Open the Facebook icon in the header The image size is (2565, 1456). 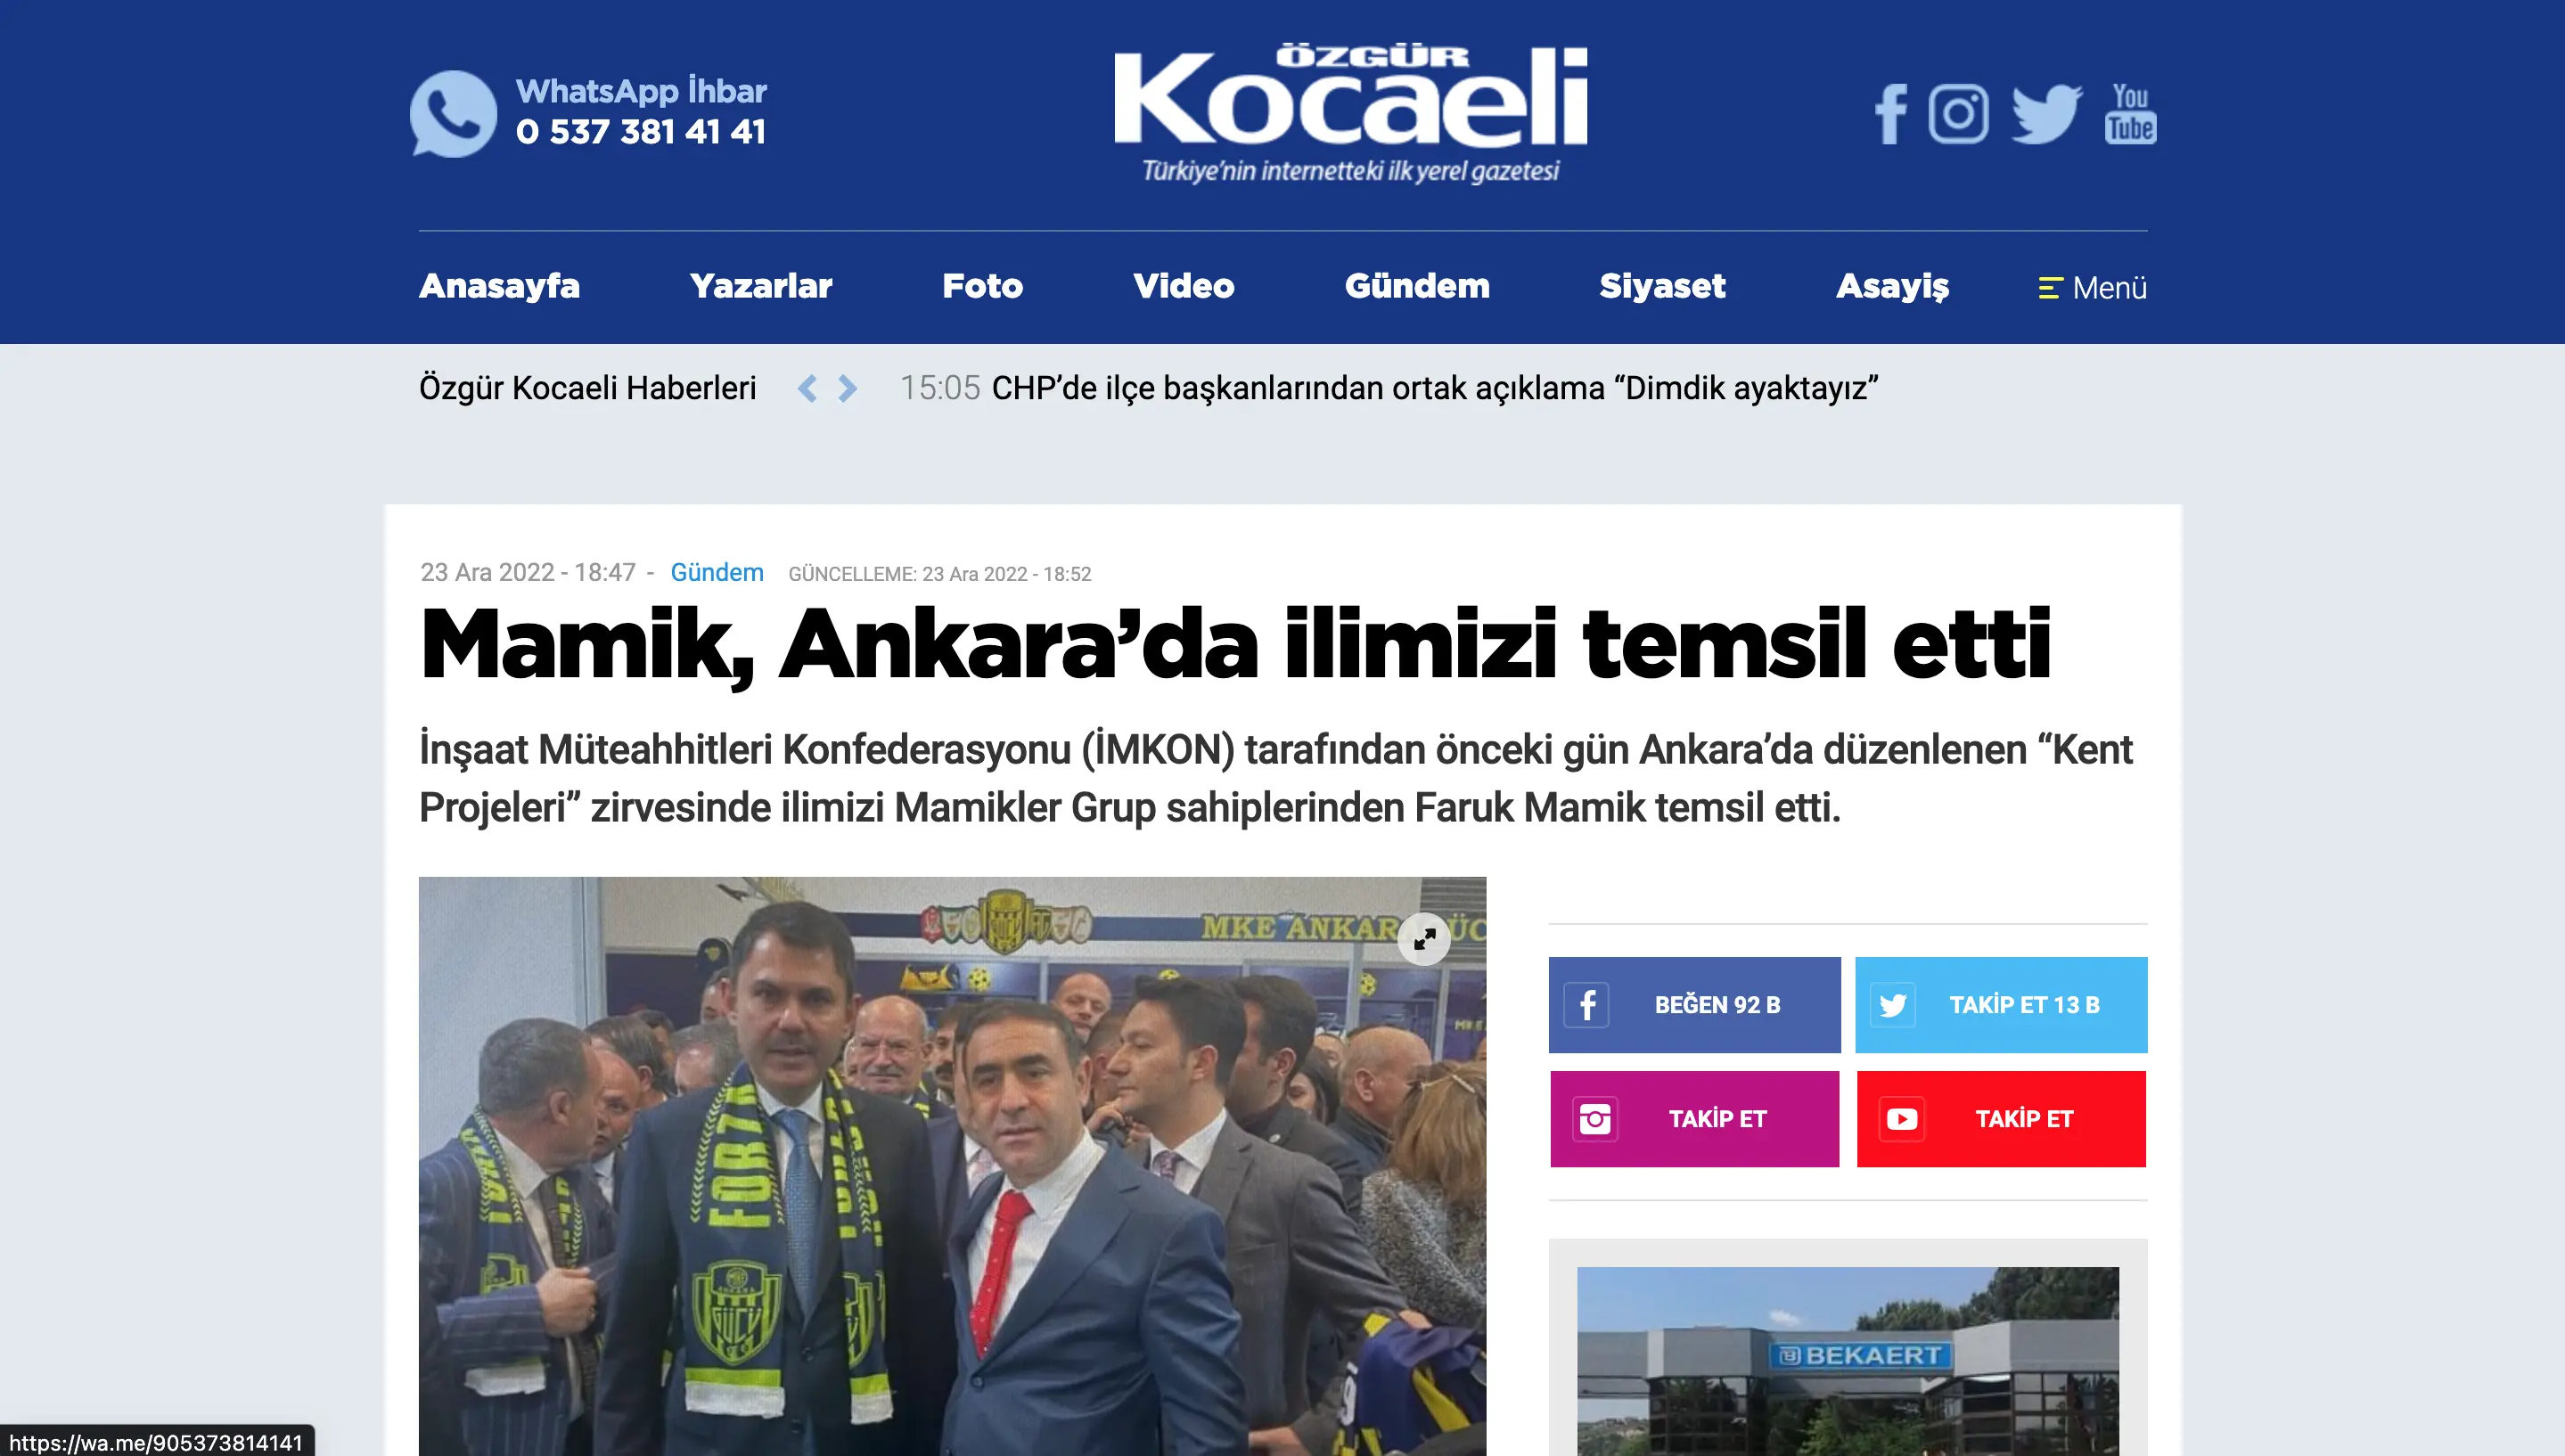pos(1891,114)
